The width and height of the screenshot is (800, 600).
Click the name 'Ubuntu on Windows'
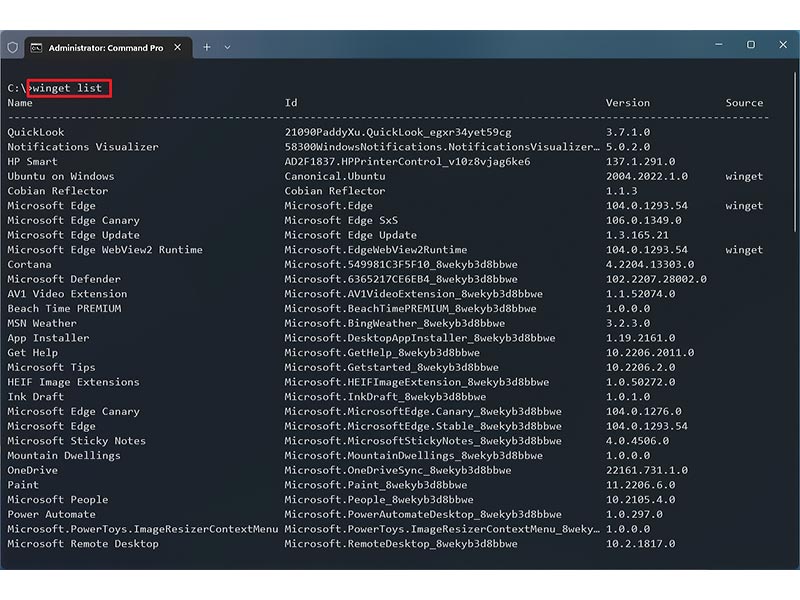tap(61, 177)
